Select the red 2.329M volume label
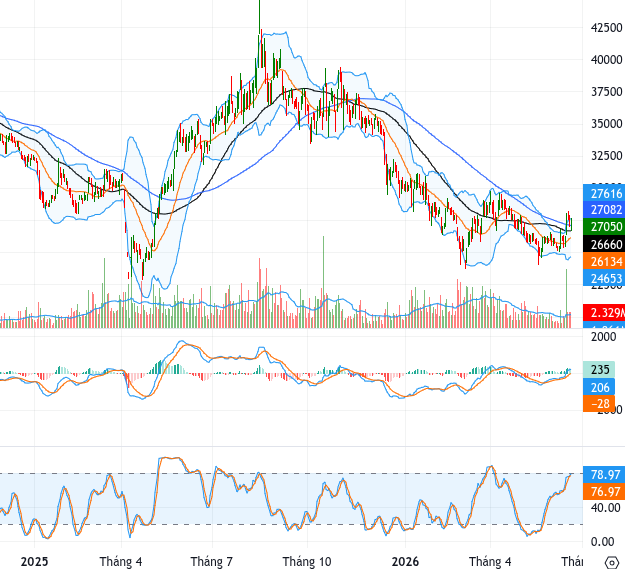The image size is (625, 569). coord(604,312)
